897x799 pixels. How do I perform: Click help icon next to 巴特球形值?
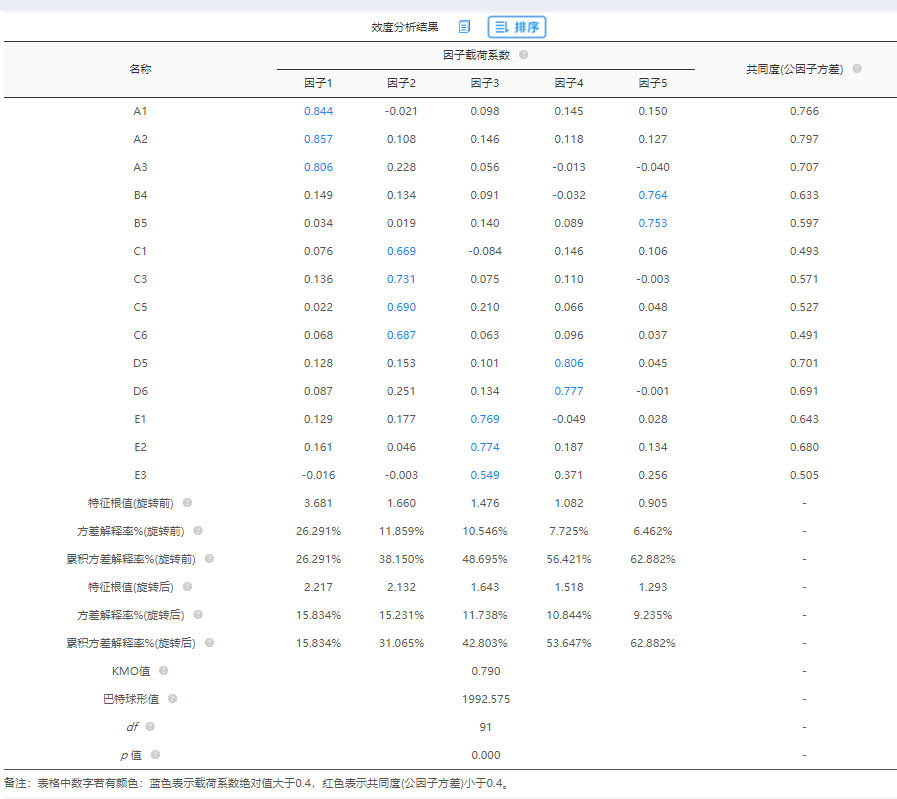[x=172, y=699]
